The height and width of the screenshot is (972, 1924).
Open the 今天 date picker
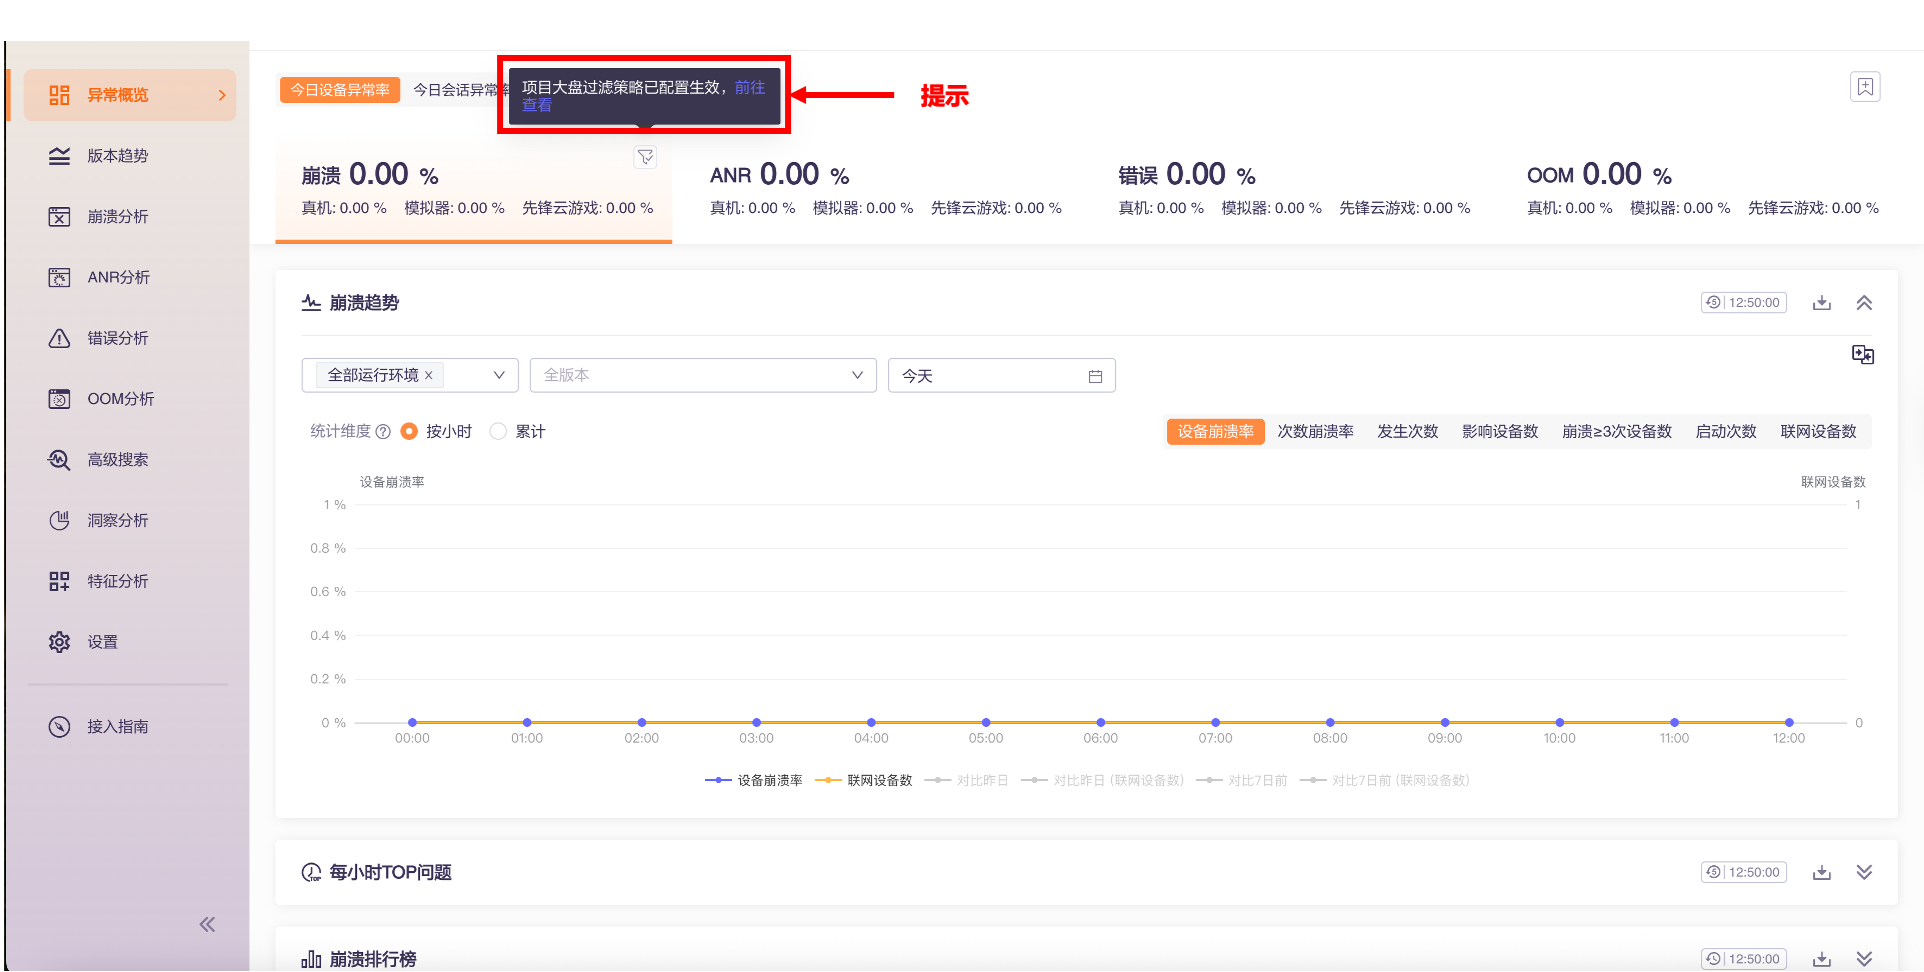click(x=1002, y=376)
